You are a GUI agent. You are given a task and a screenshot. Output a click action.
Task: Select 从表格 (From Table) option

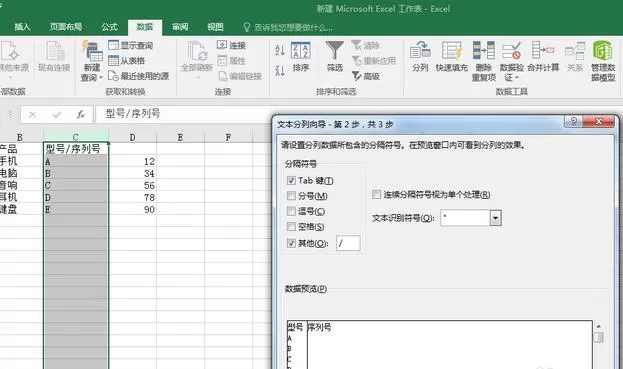pyautogui.click(x=126, y=60)
